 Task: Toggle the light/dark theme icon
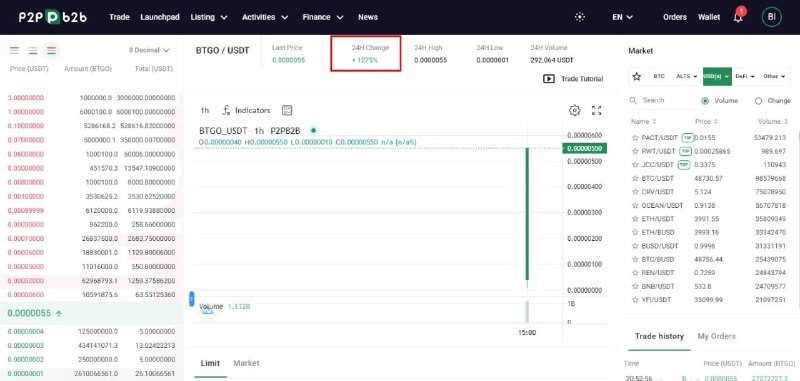coord(580,17)
